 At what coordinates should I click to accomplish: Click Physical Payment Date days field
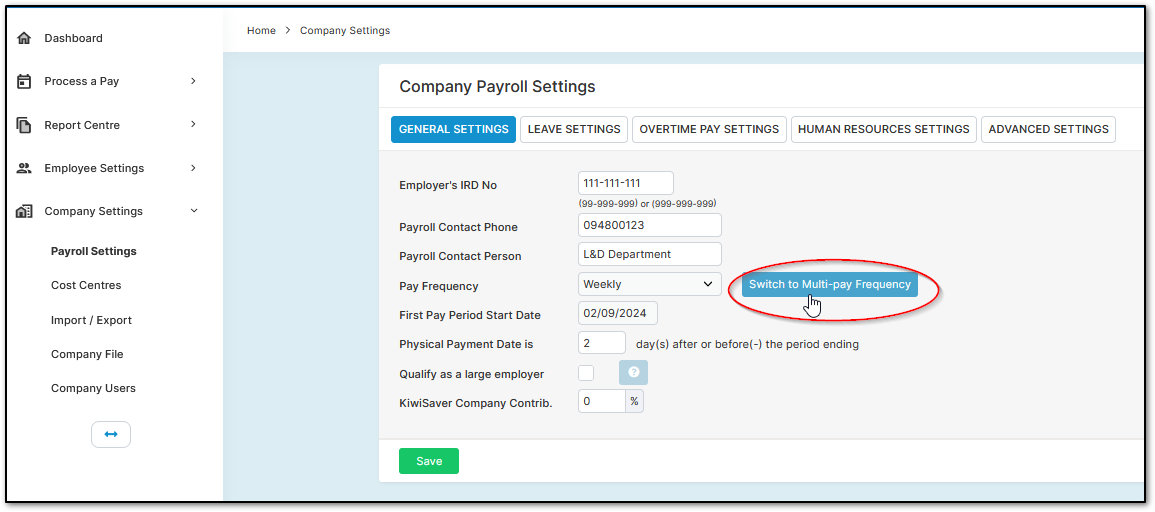click(x=602, y=343)
